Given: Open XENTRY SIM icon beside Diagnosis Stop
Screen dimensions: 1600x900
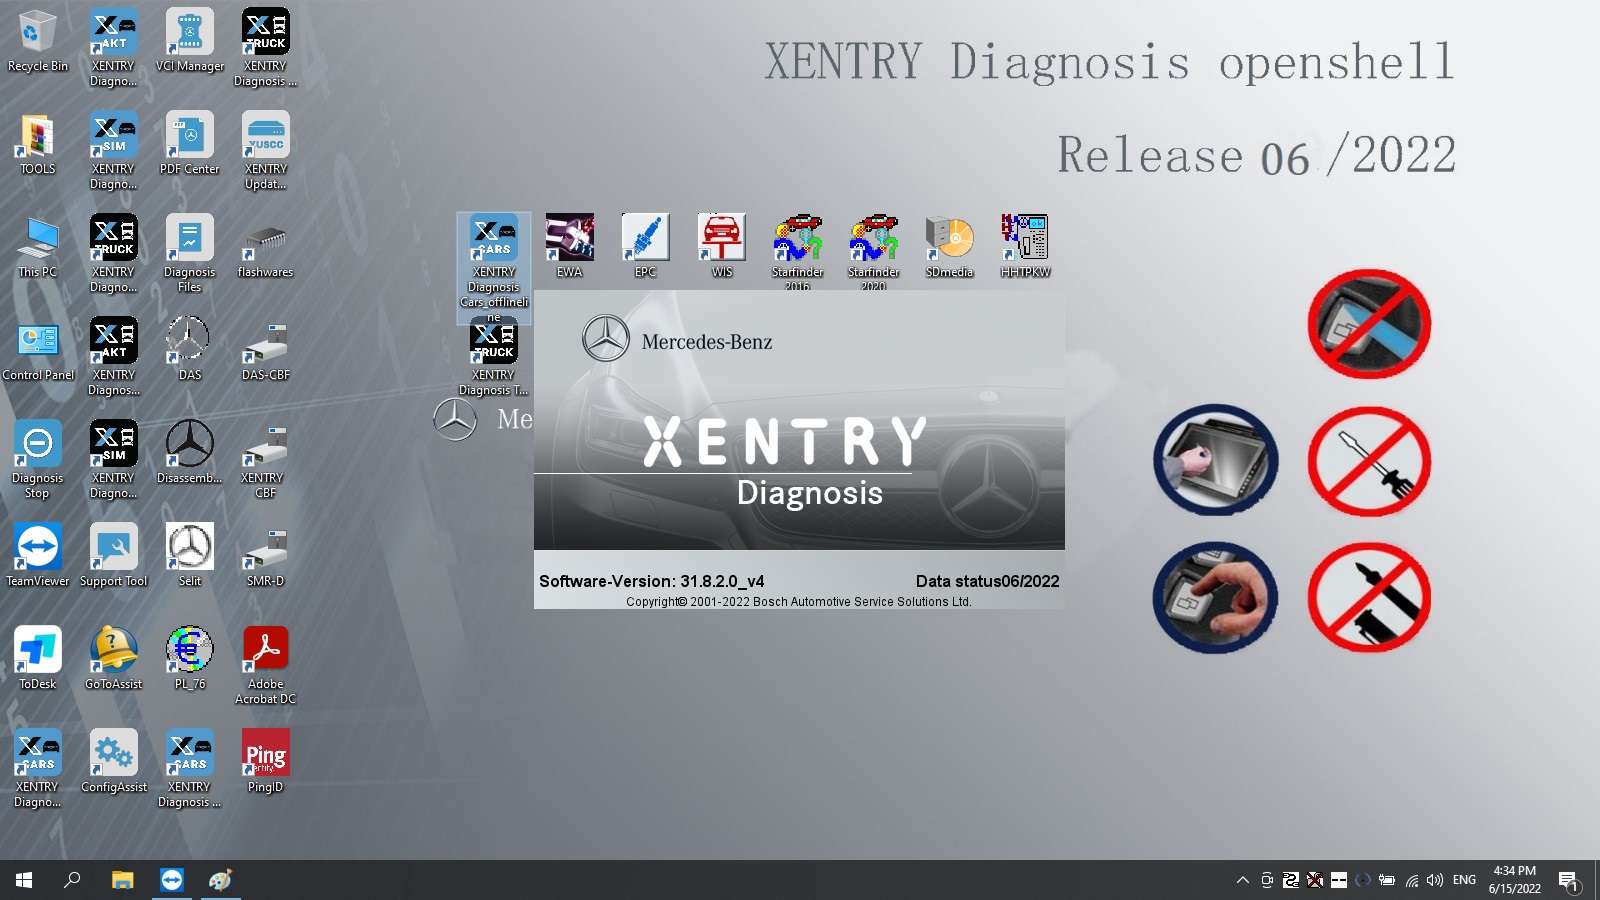Looking at the screenshot, I should [114, 459].
